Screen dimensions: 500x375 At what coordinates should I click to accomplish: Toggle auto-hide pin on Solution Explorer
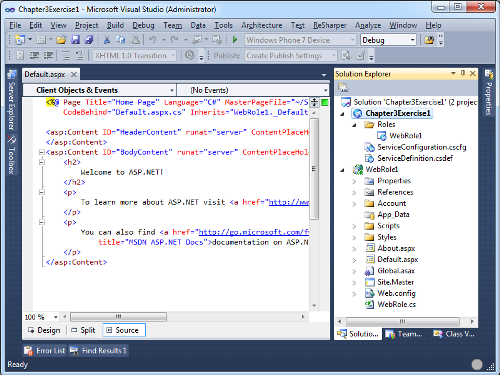point(463,73)
